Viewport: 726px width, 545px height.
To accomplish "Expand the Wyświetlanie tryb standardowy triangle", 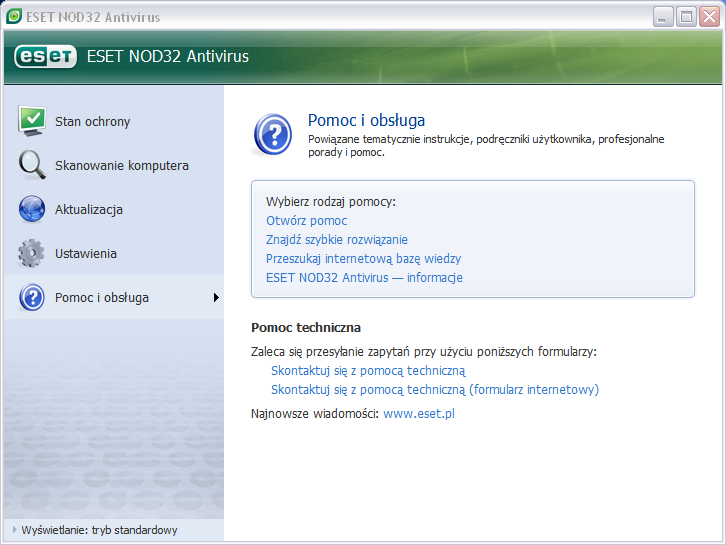I will [x=14, y=529].
